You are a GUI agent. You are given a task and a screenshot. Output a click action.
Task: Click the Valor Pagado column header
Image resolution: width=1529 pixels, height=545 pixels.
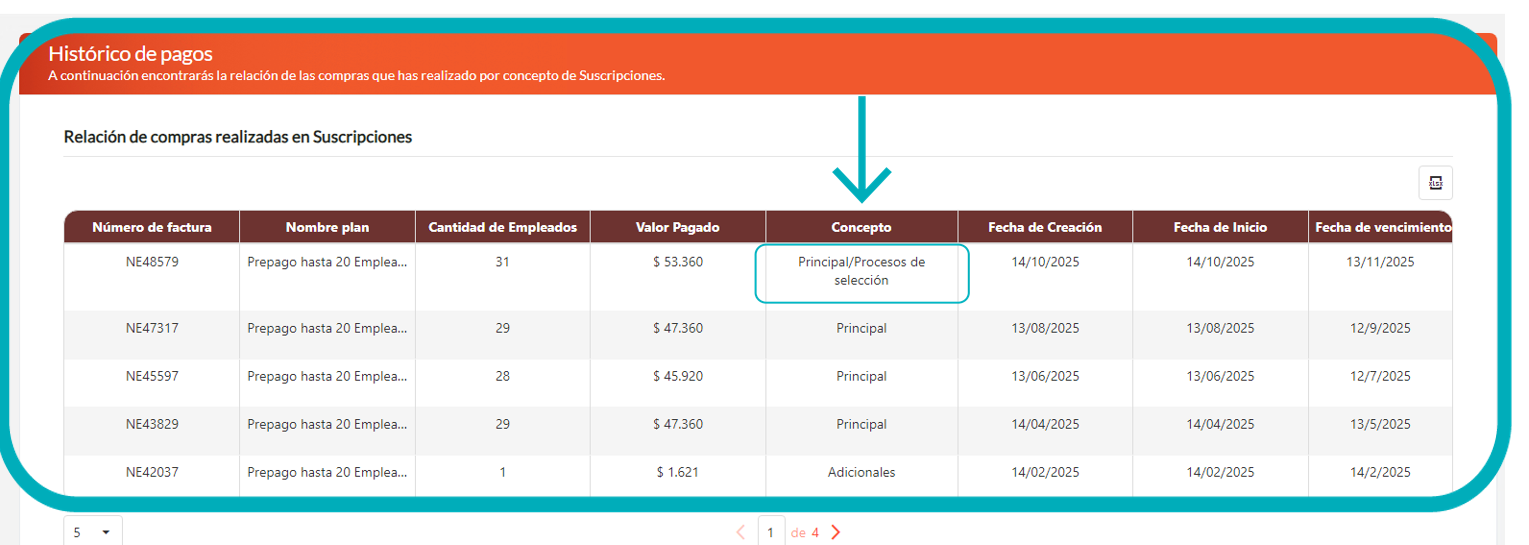point(677,227)
